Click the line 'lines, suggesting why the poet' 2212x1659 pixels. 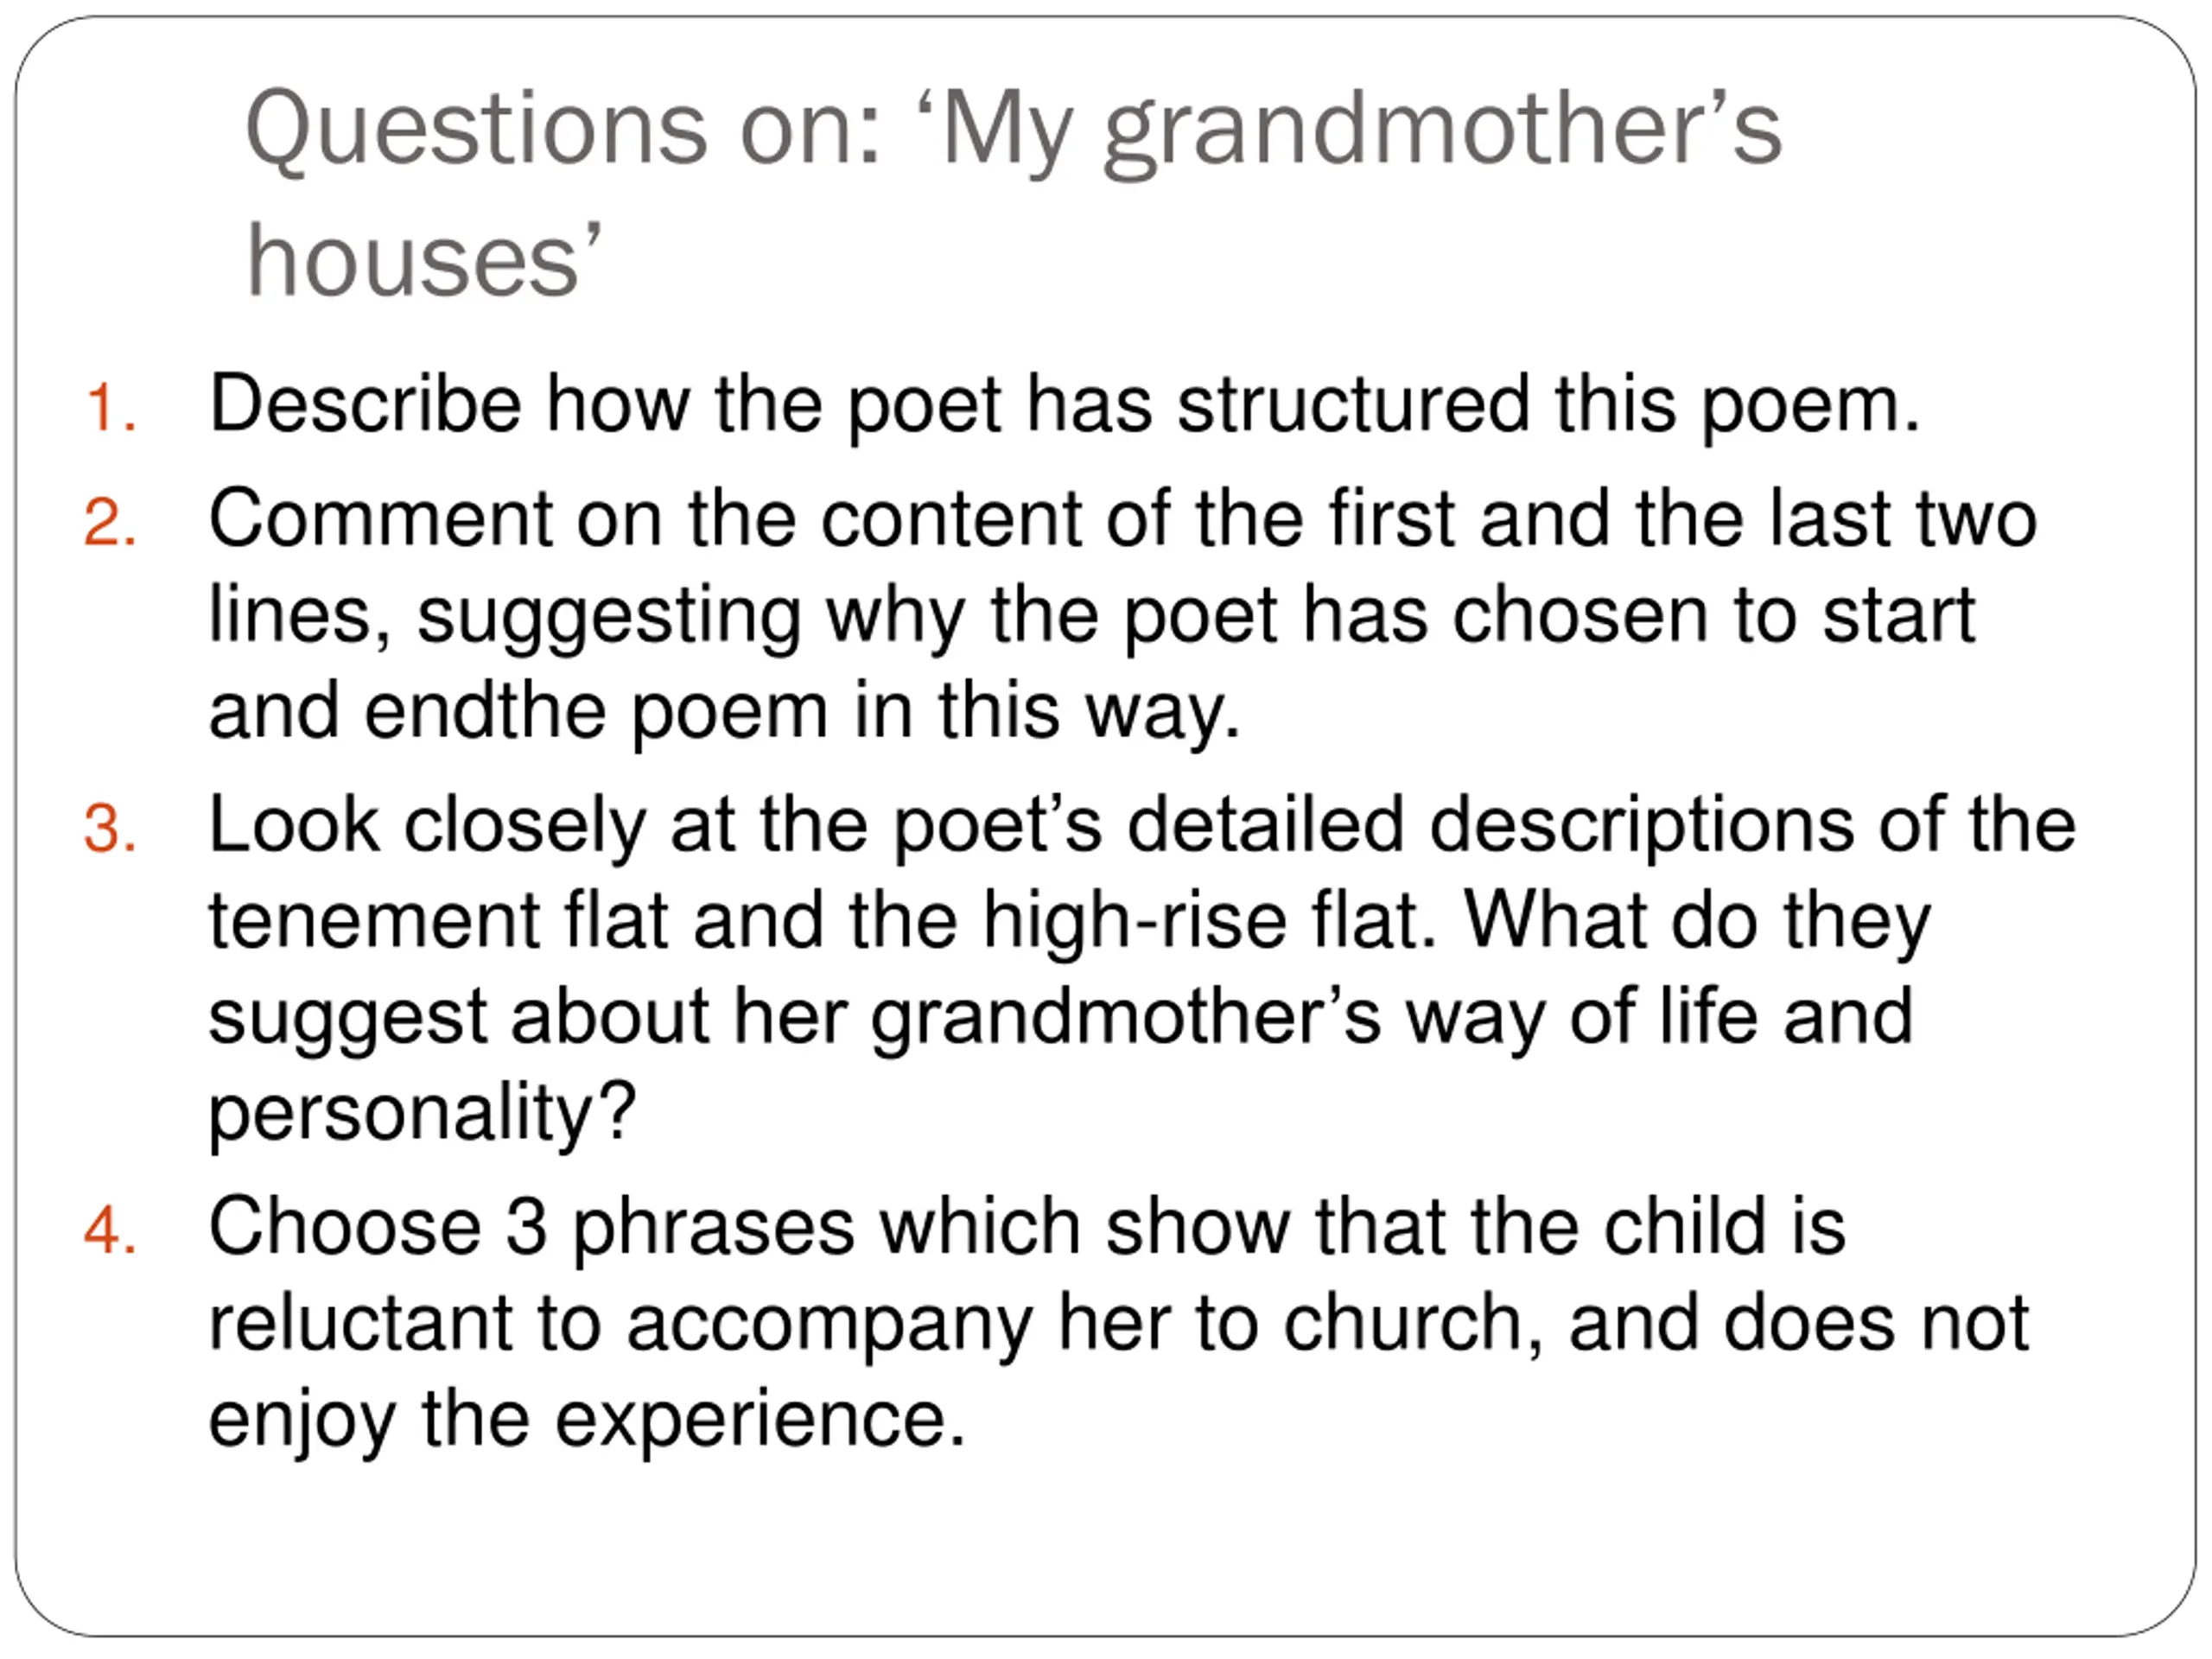pyautogui.click(x=1091, y=617)
